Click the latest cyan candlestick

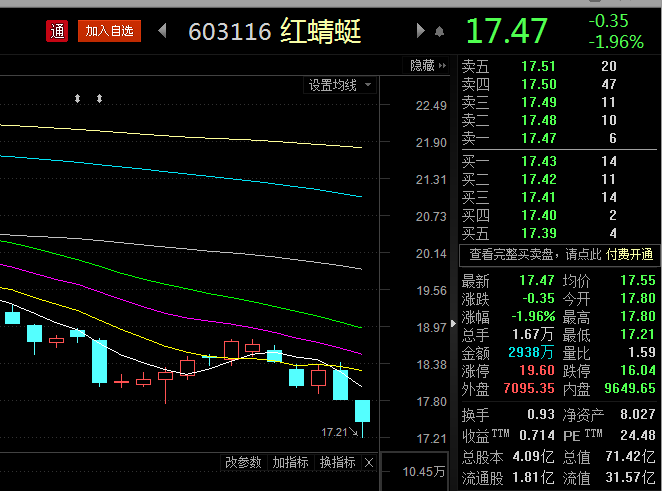click(x=362, y=411)
